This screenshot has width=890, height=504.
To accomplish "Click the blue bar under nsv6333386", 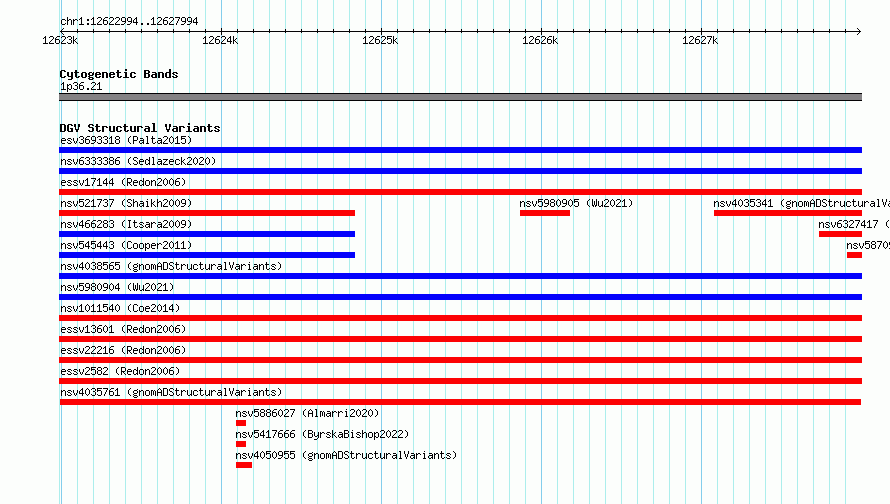I will click(460, 171).
